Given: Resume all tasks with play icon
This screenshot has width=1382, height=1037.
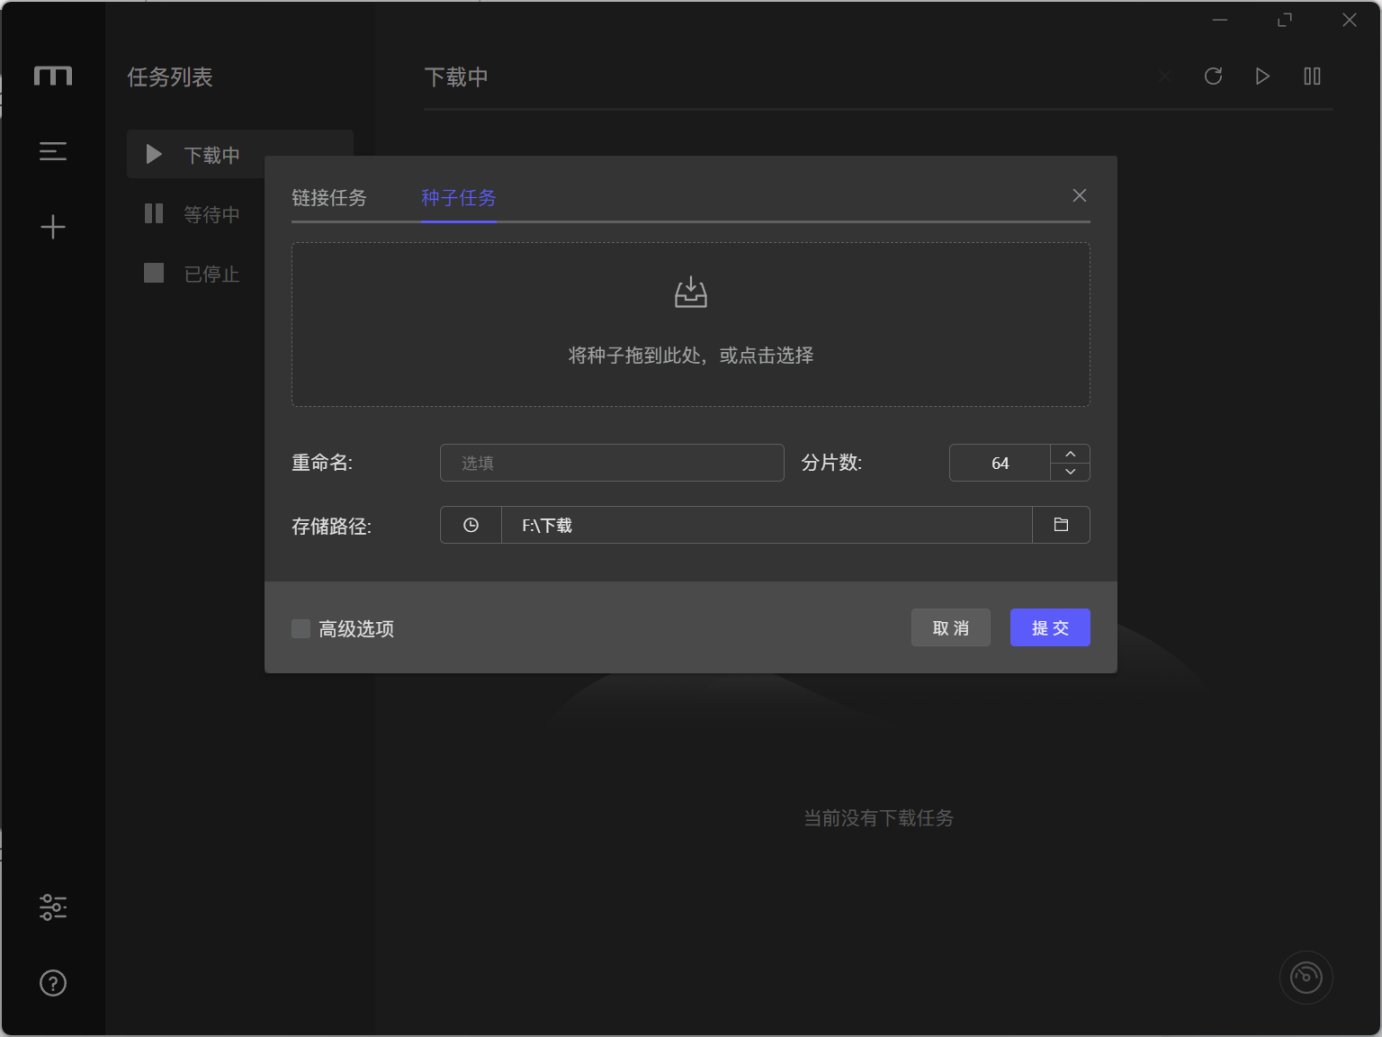Looking at the screenshot, I should pos(1263,76).
